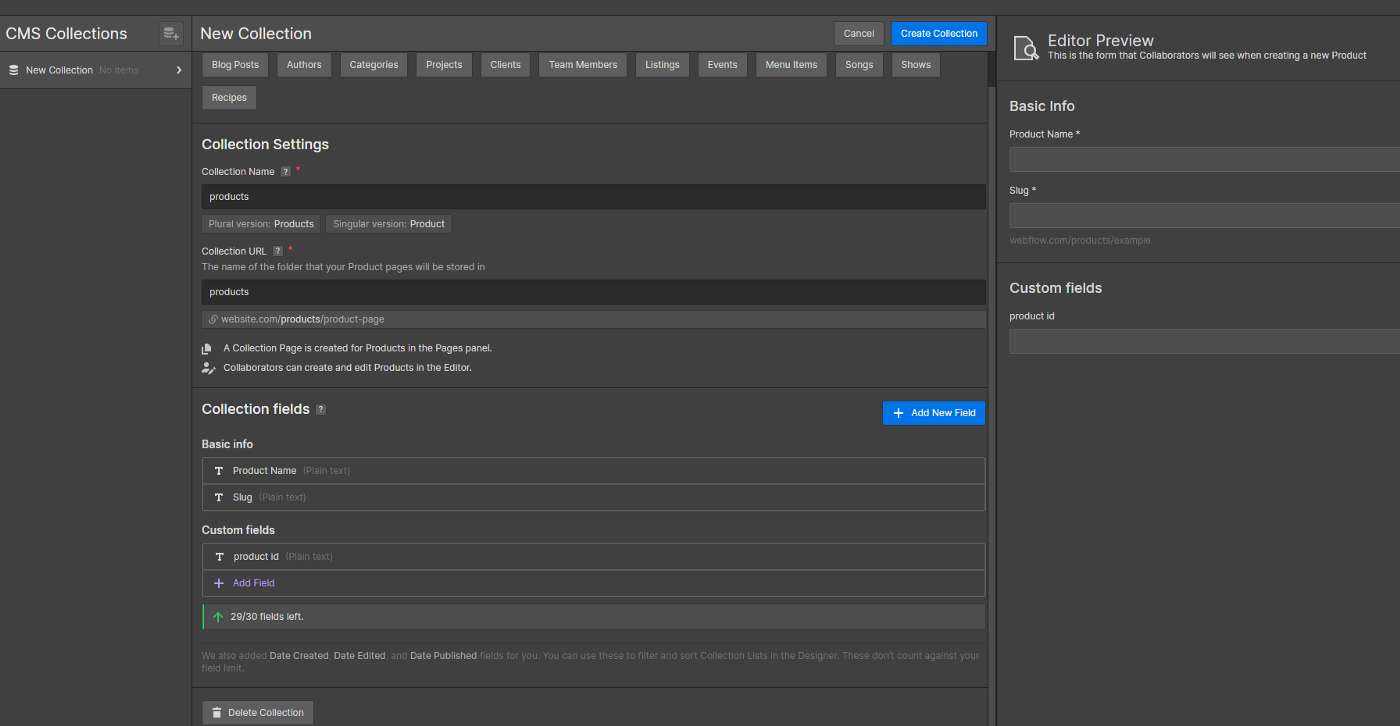Screen dimensions: 1400x726
Task: Choose the Clients template
Action: 505,65
